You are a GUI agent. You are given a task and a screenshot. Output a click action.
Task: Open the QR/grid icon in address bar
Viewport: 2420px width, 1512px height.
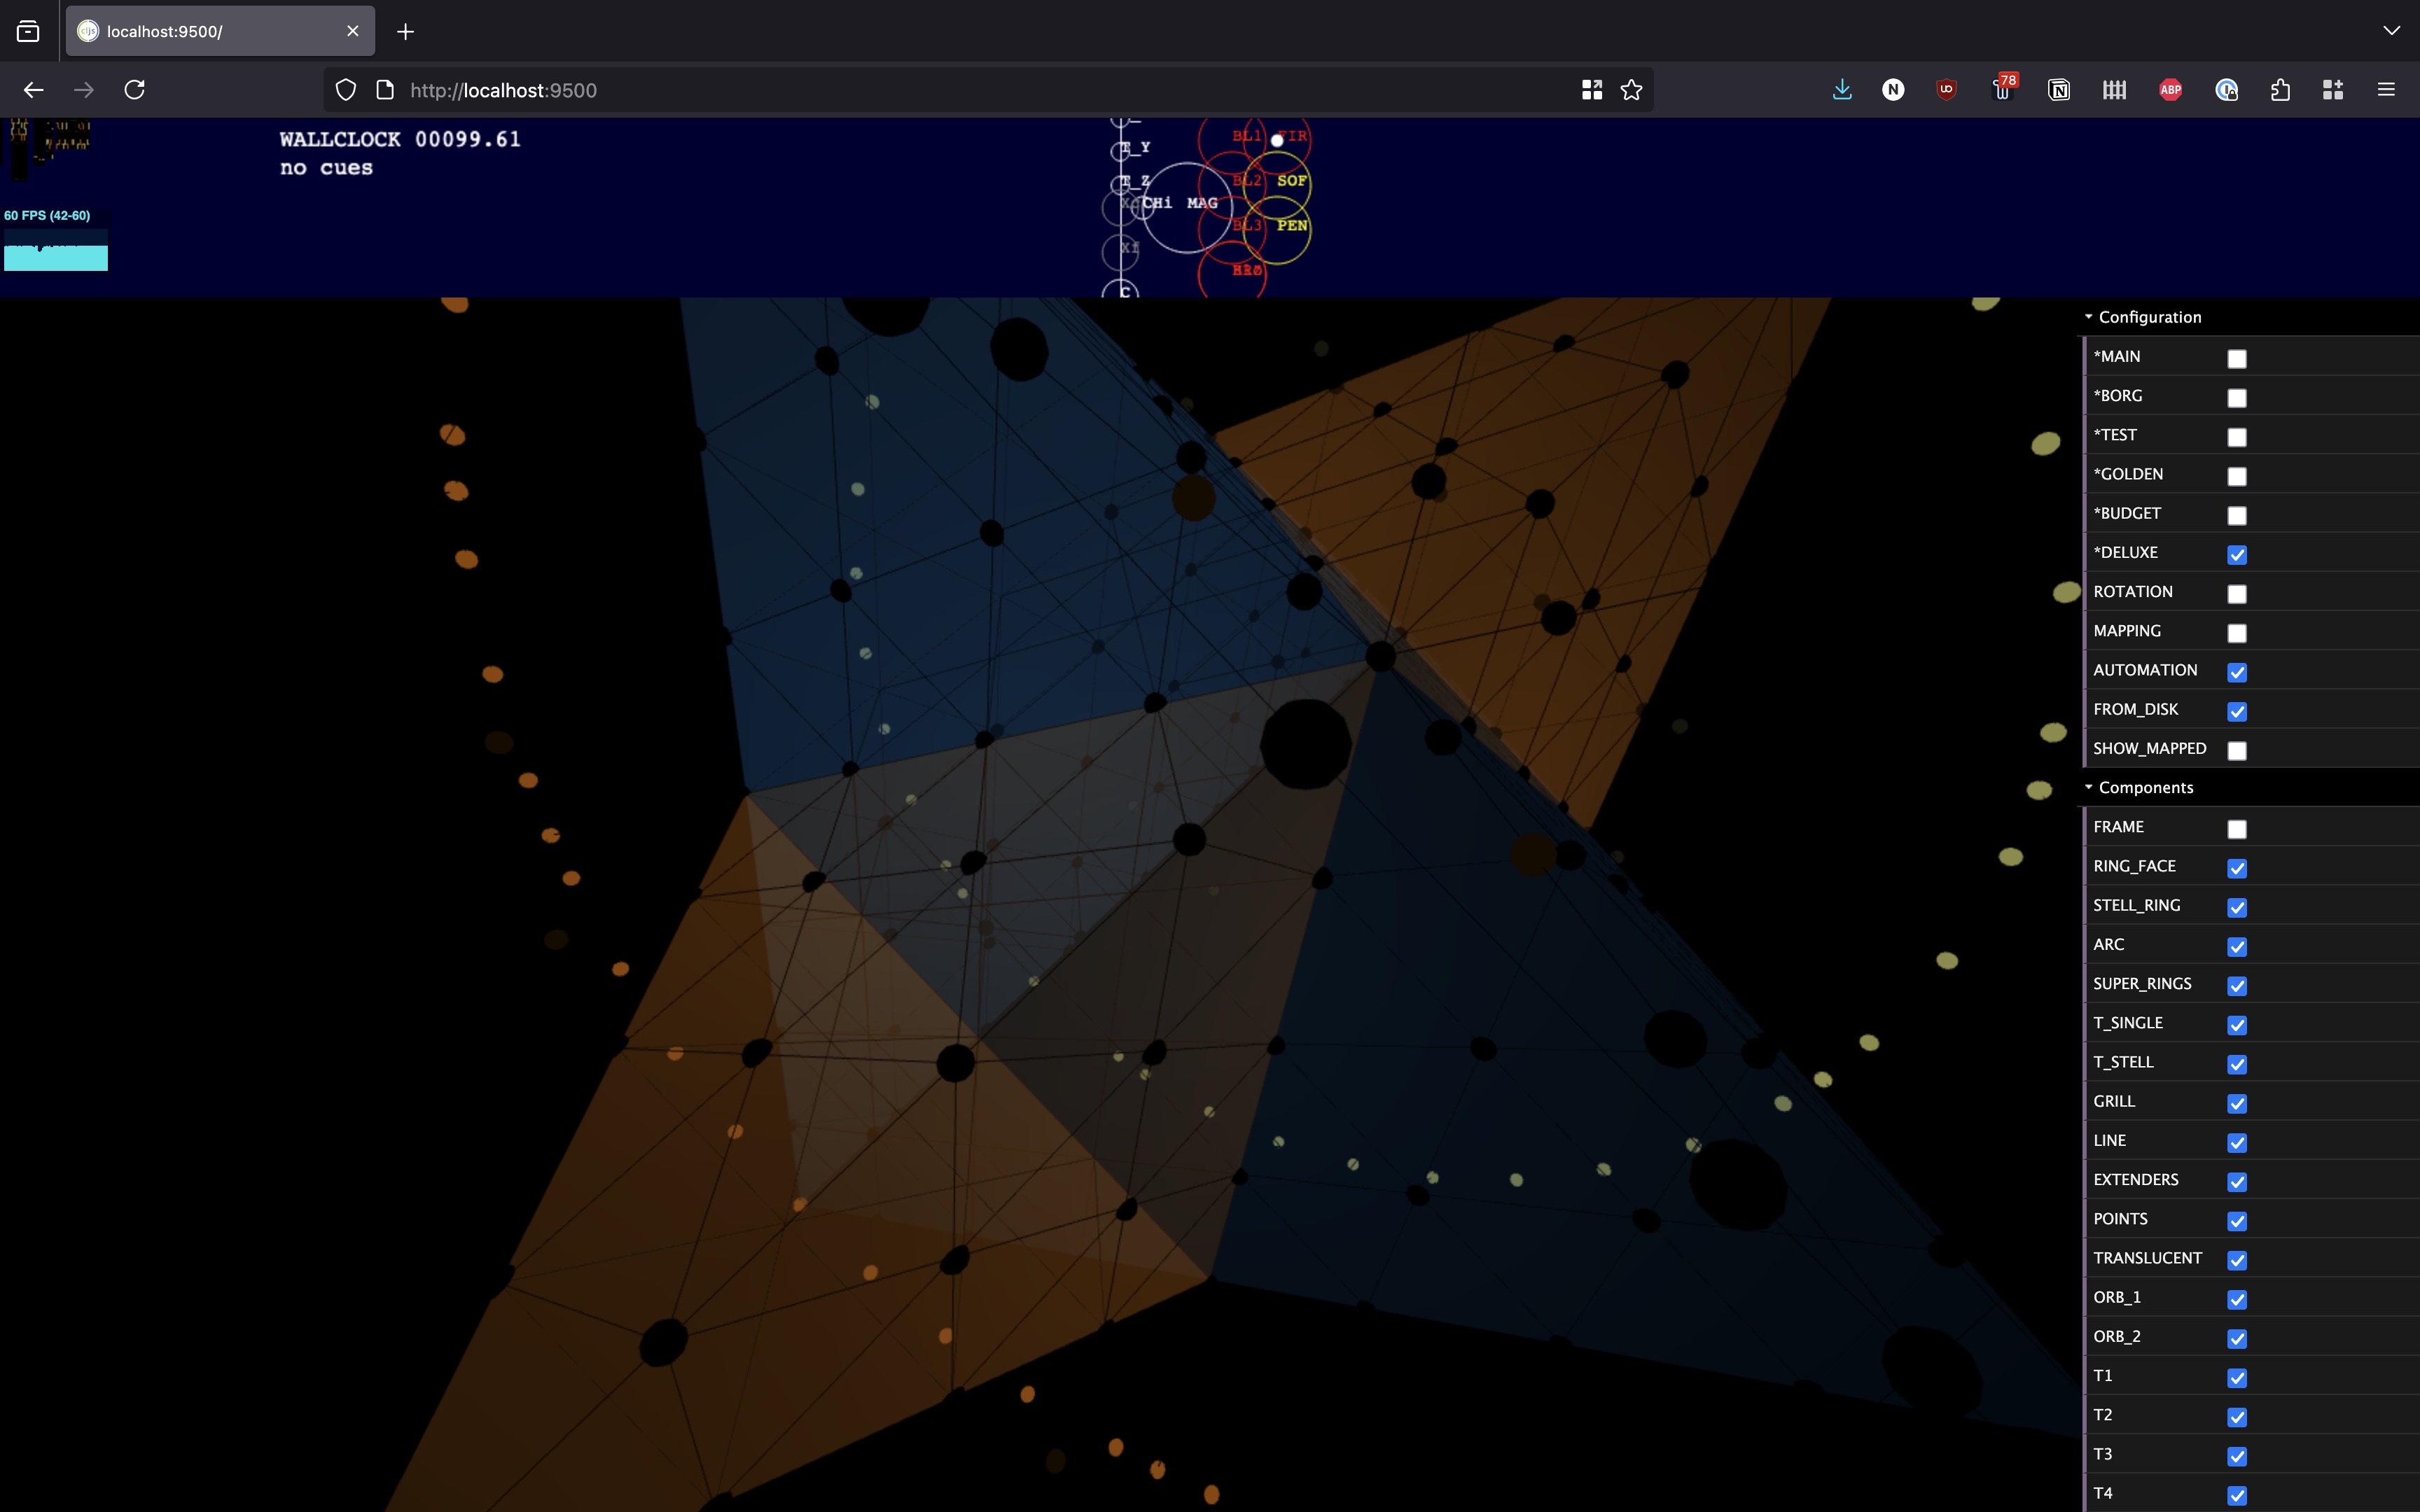point(1592,90)
